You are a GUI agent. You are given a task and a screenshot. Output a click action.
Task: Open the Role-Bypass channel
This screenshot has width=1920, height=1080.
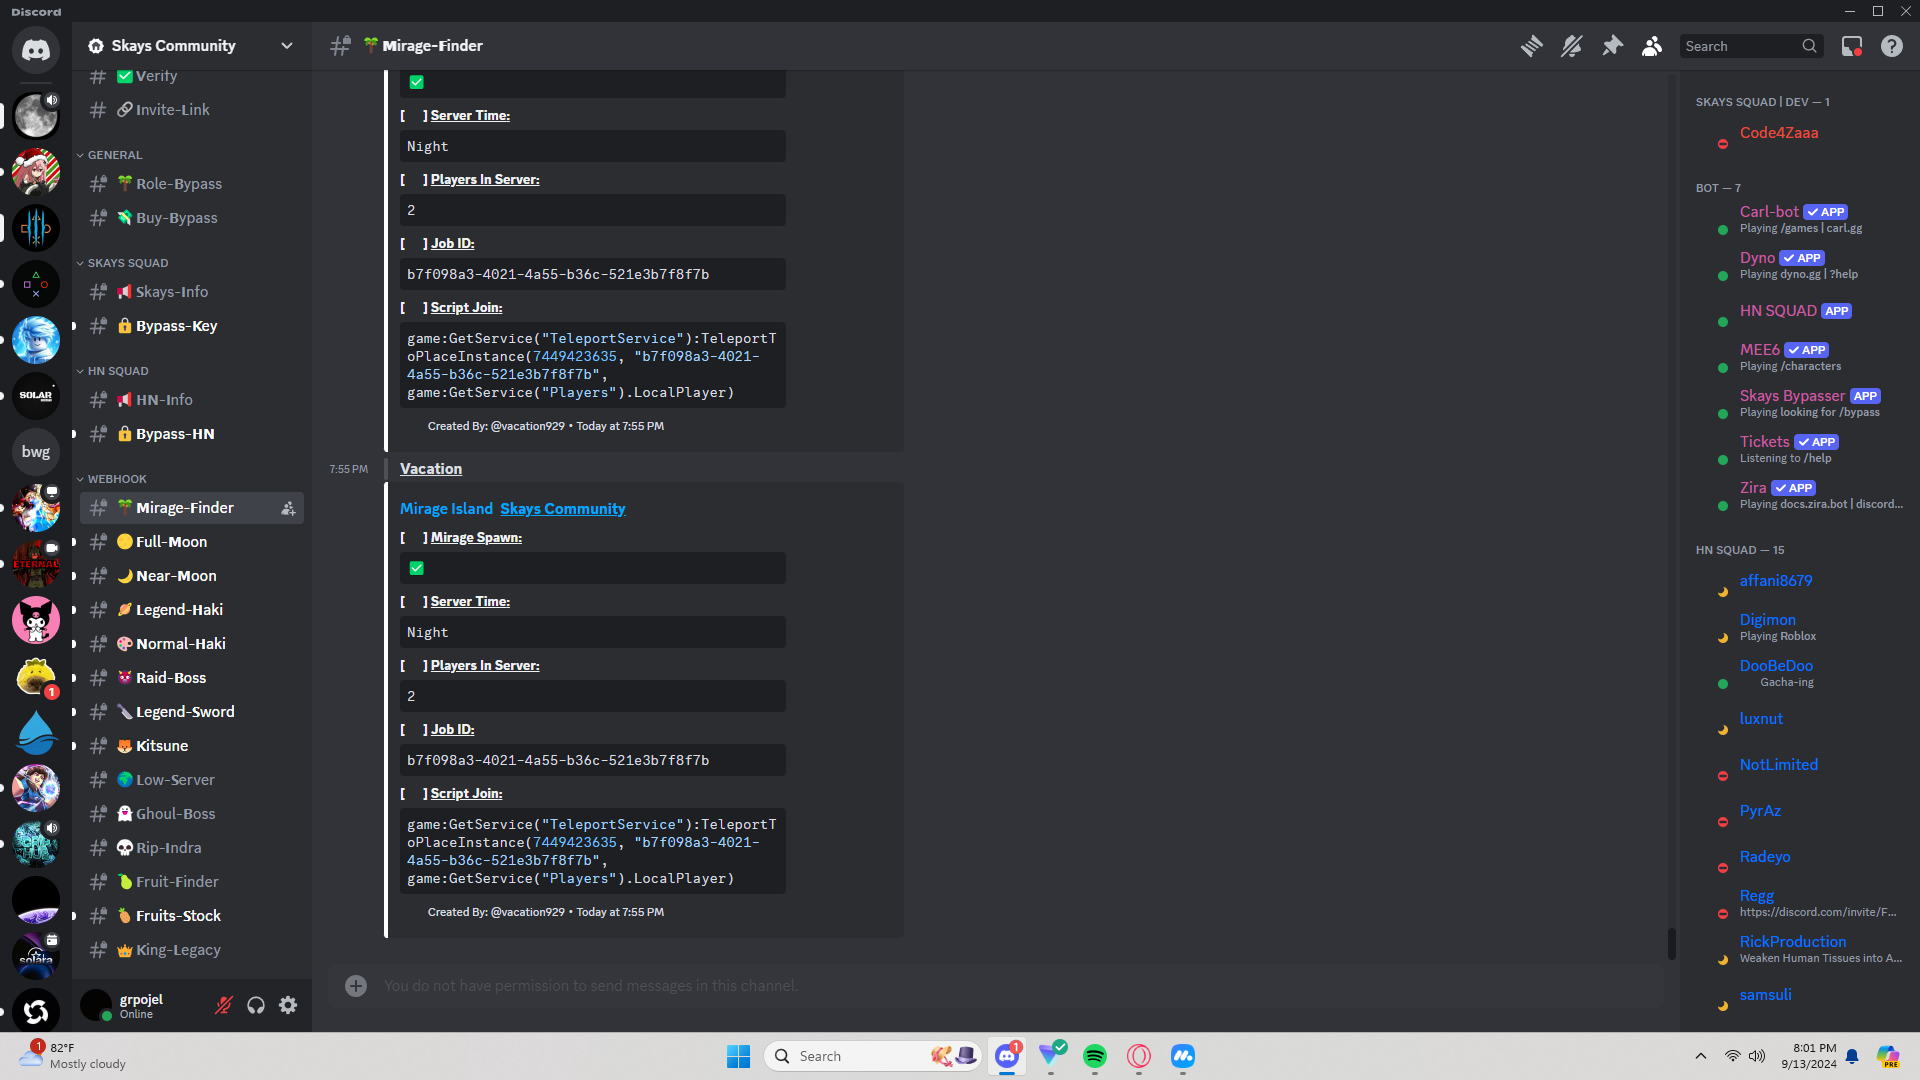(x=192, y=184)
